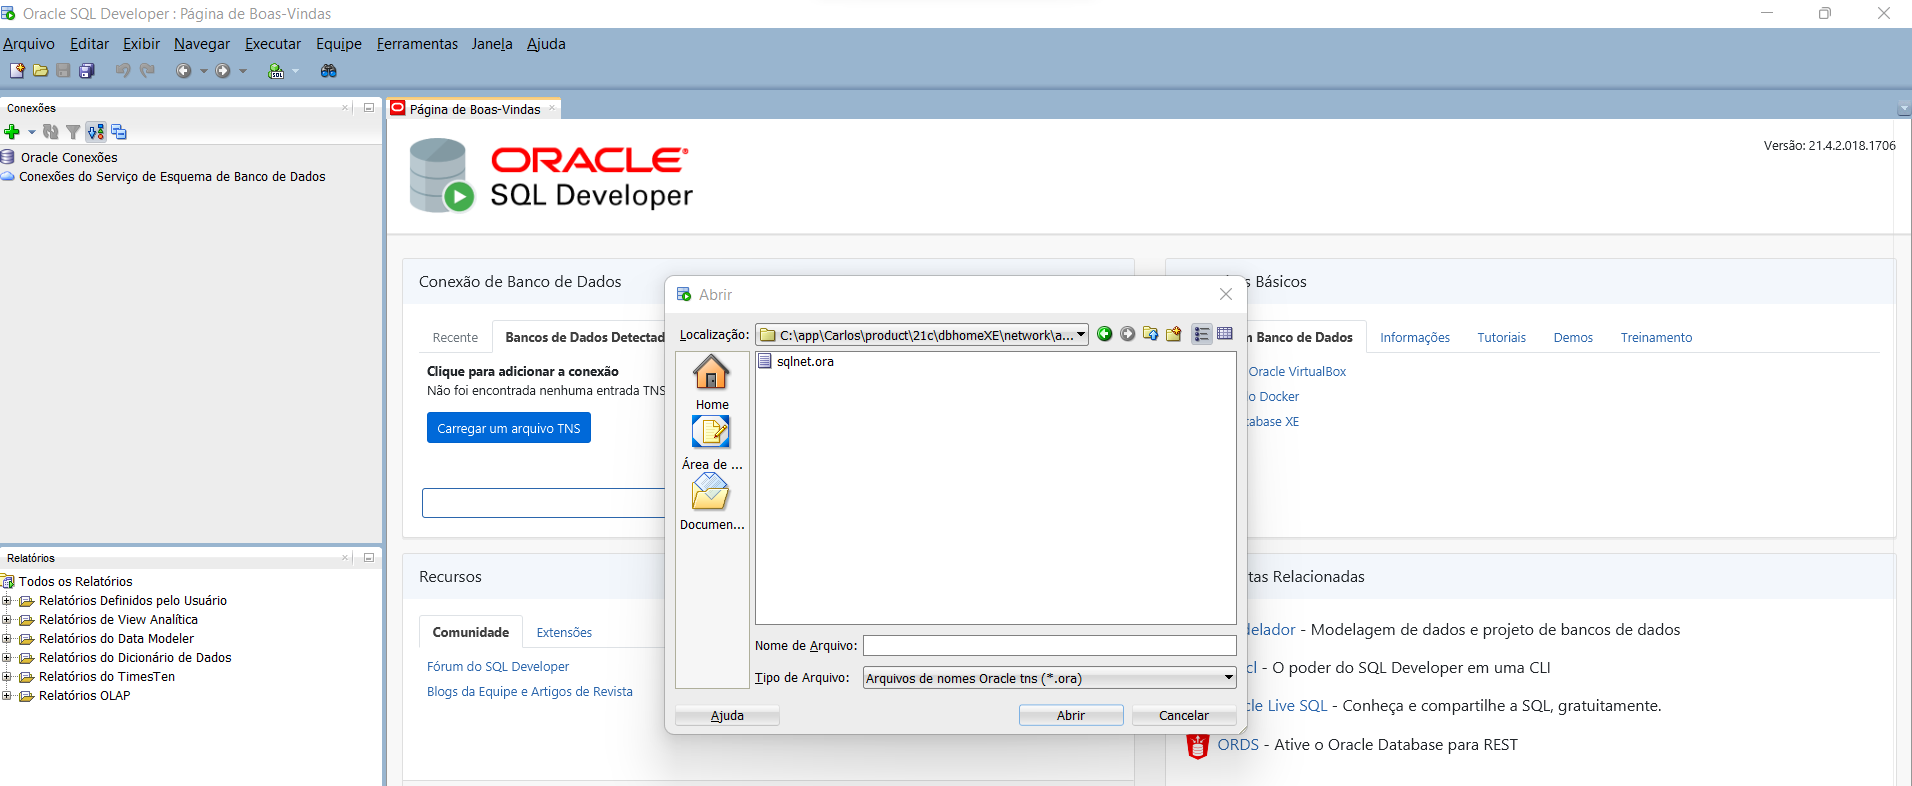Click the binoculars Find DB Object icon
Image resolution: width=1912 pixels, height=786 pixels.
(328, 71)
